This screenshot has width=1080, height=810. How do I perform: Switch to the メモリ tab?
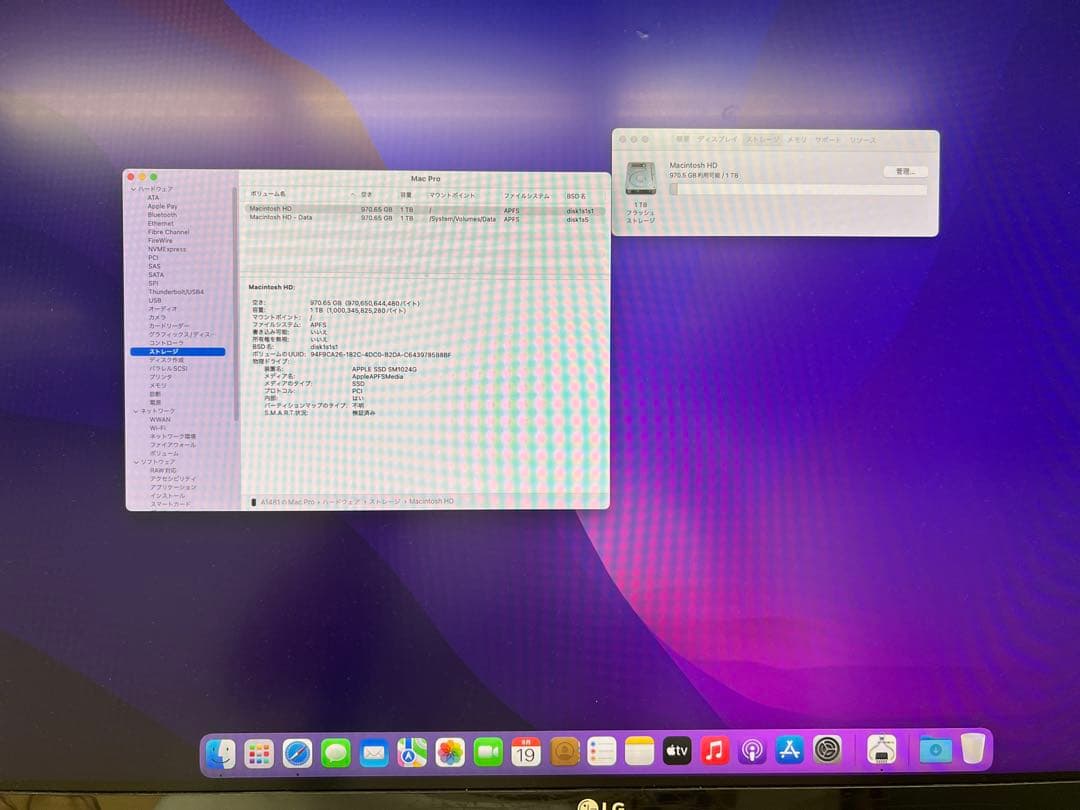(x=797, y=140)
